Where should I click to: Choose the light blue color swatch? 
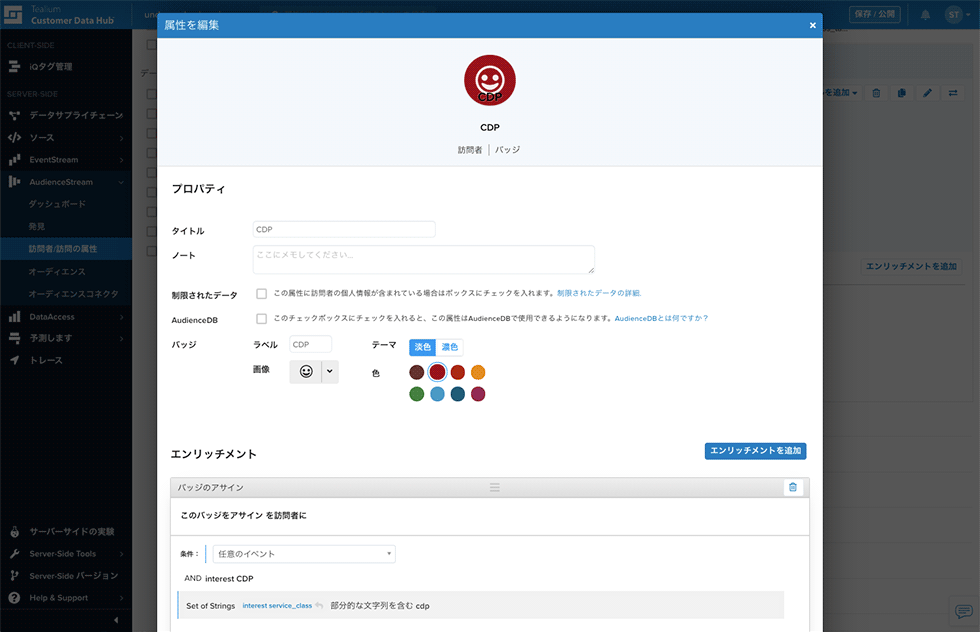[438, 394]
